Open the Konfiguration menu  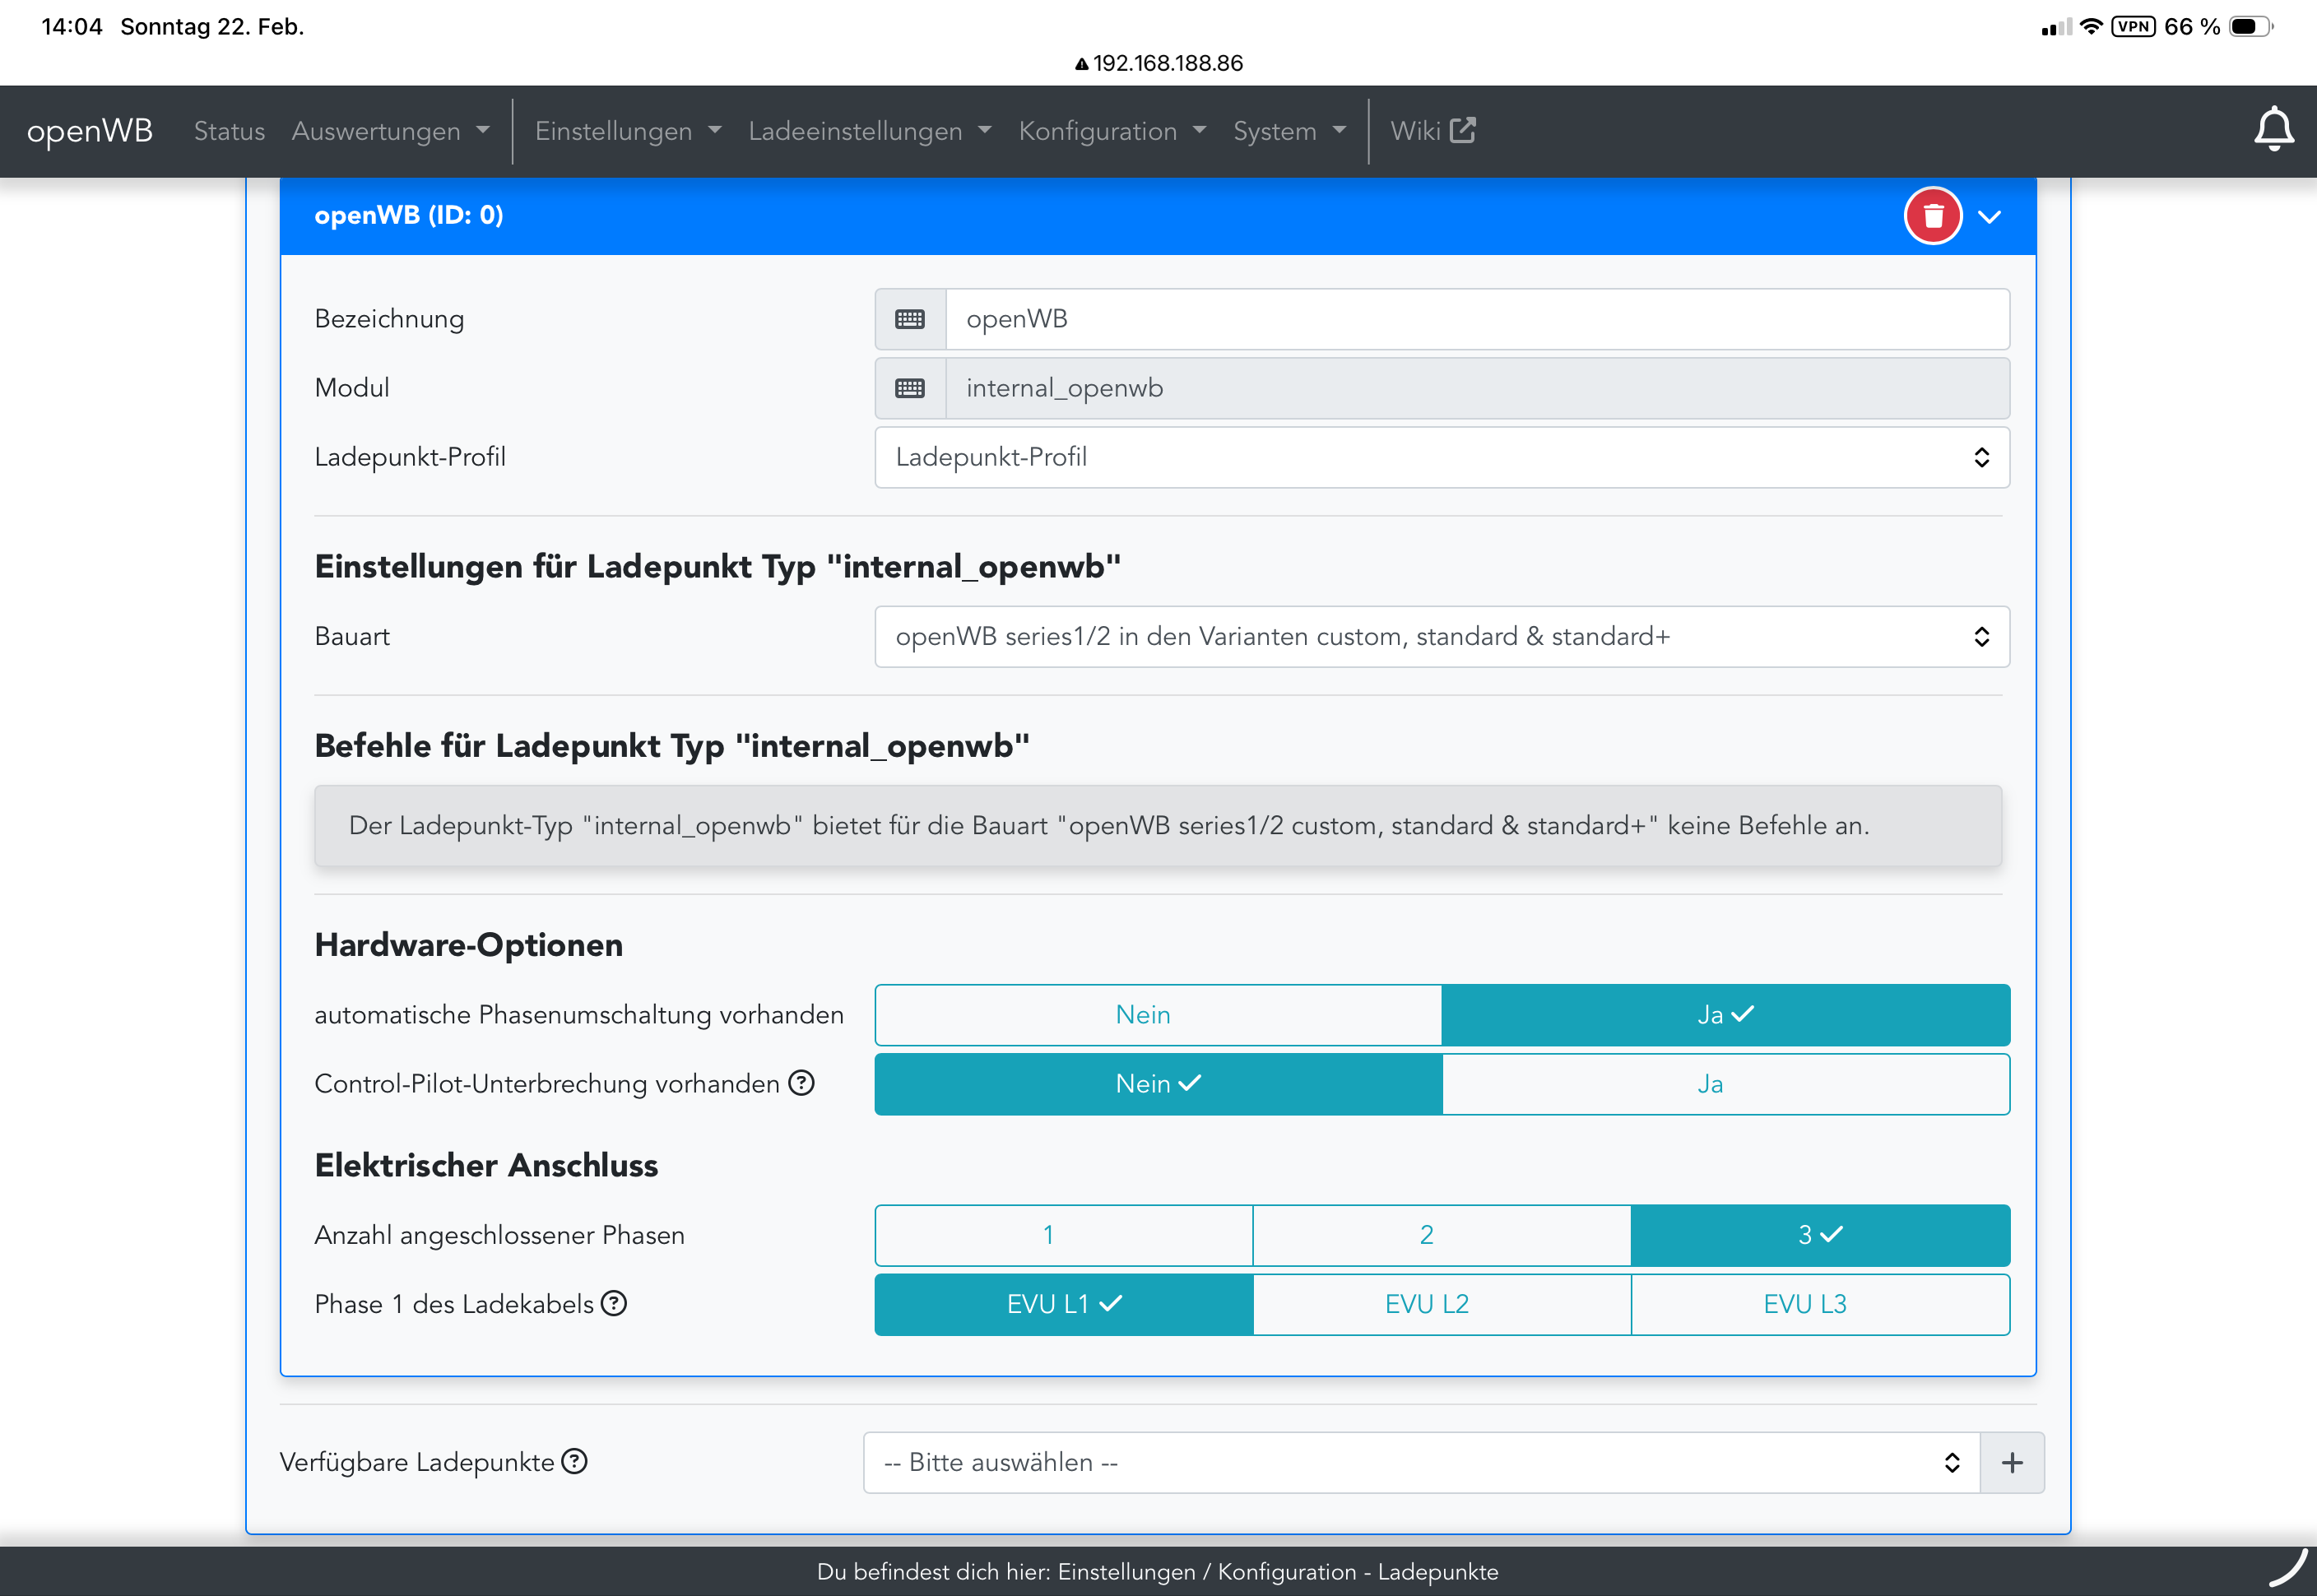click(1111, 131)
